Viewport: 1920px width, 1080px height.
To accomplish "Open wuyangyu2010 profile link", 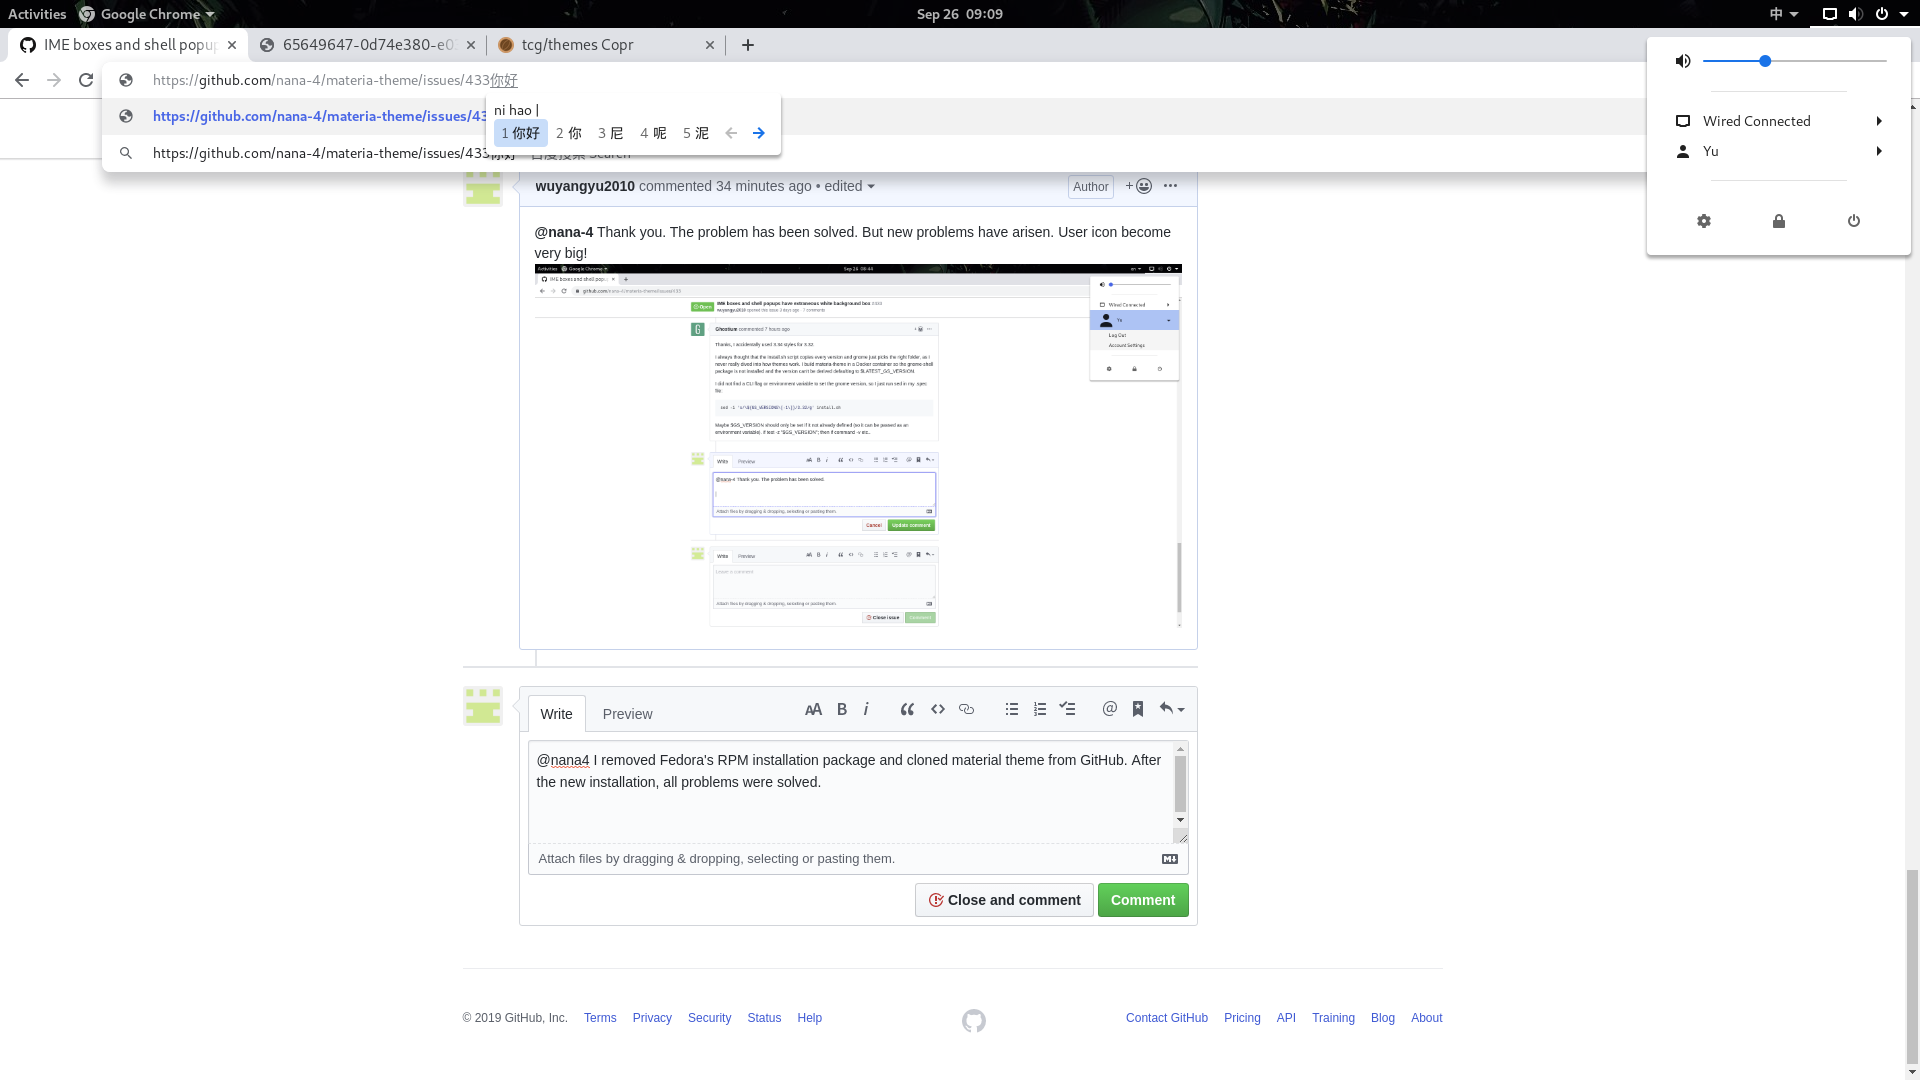I will (x=585, y=186).
